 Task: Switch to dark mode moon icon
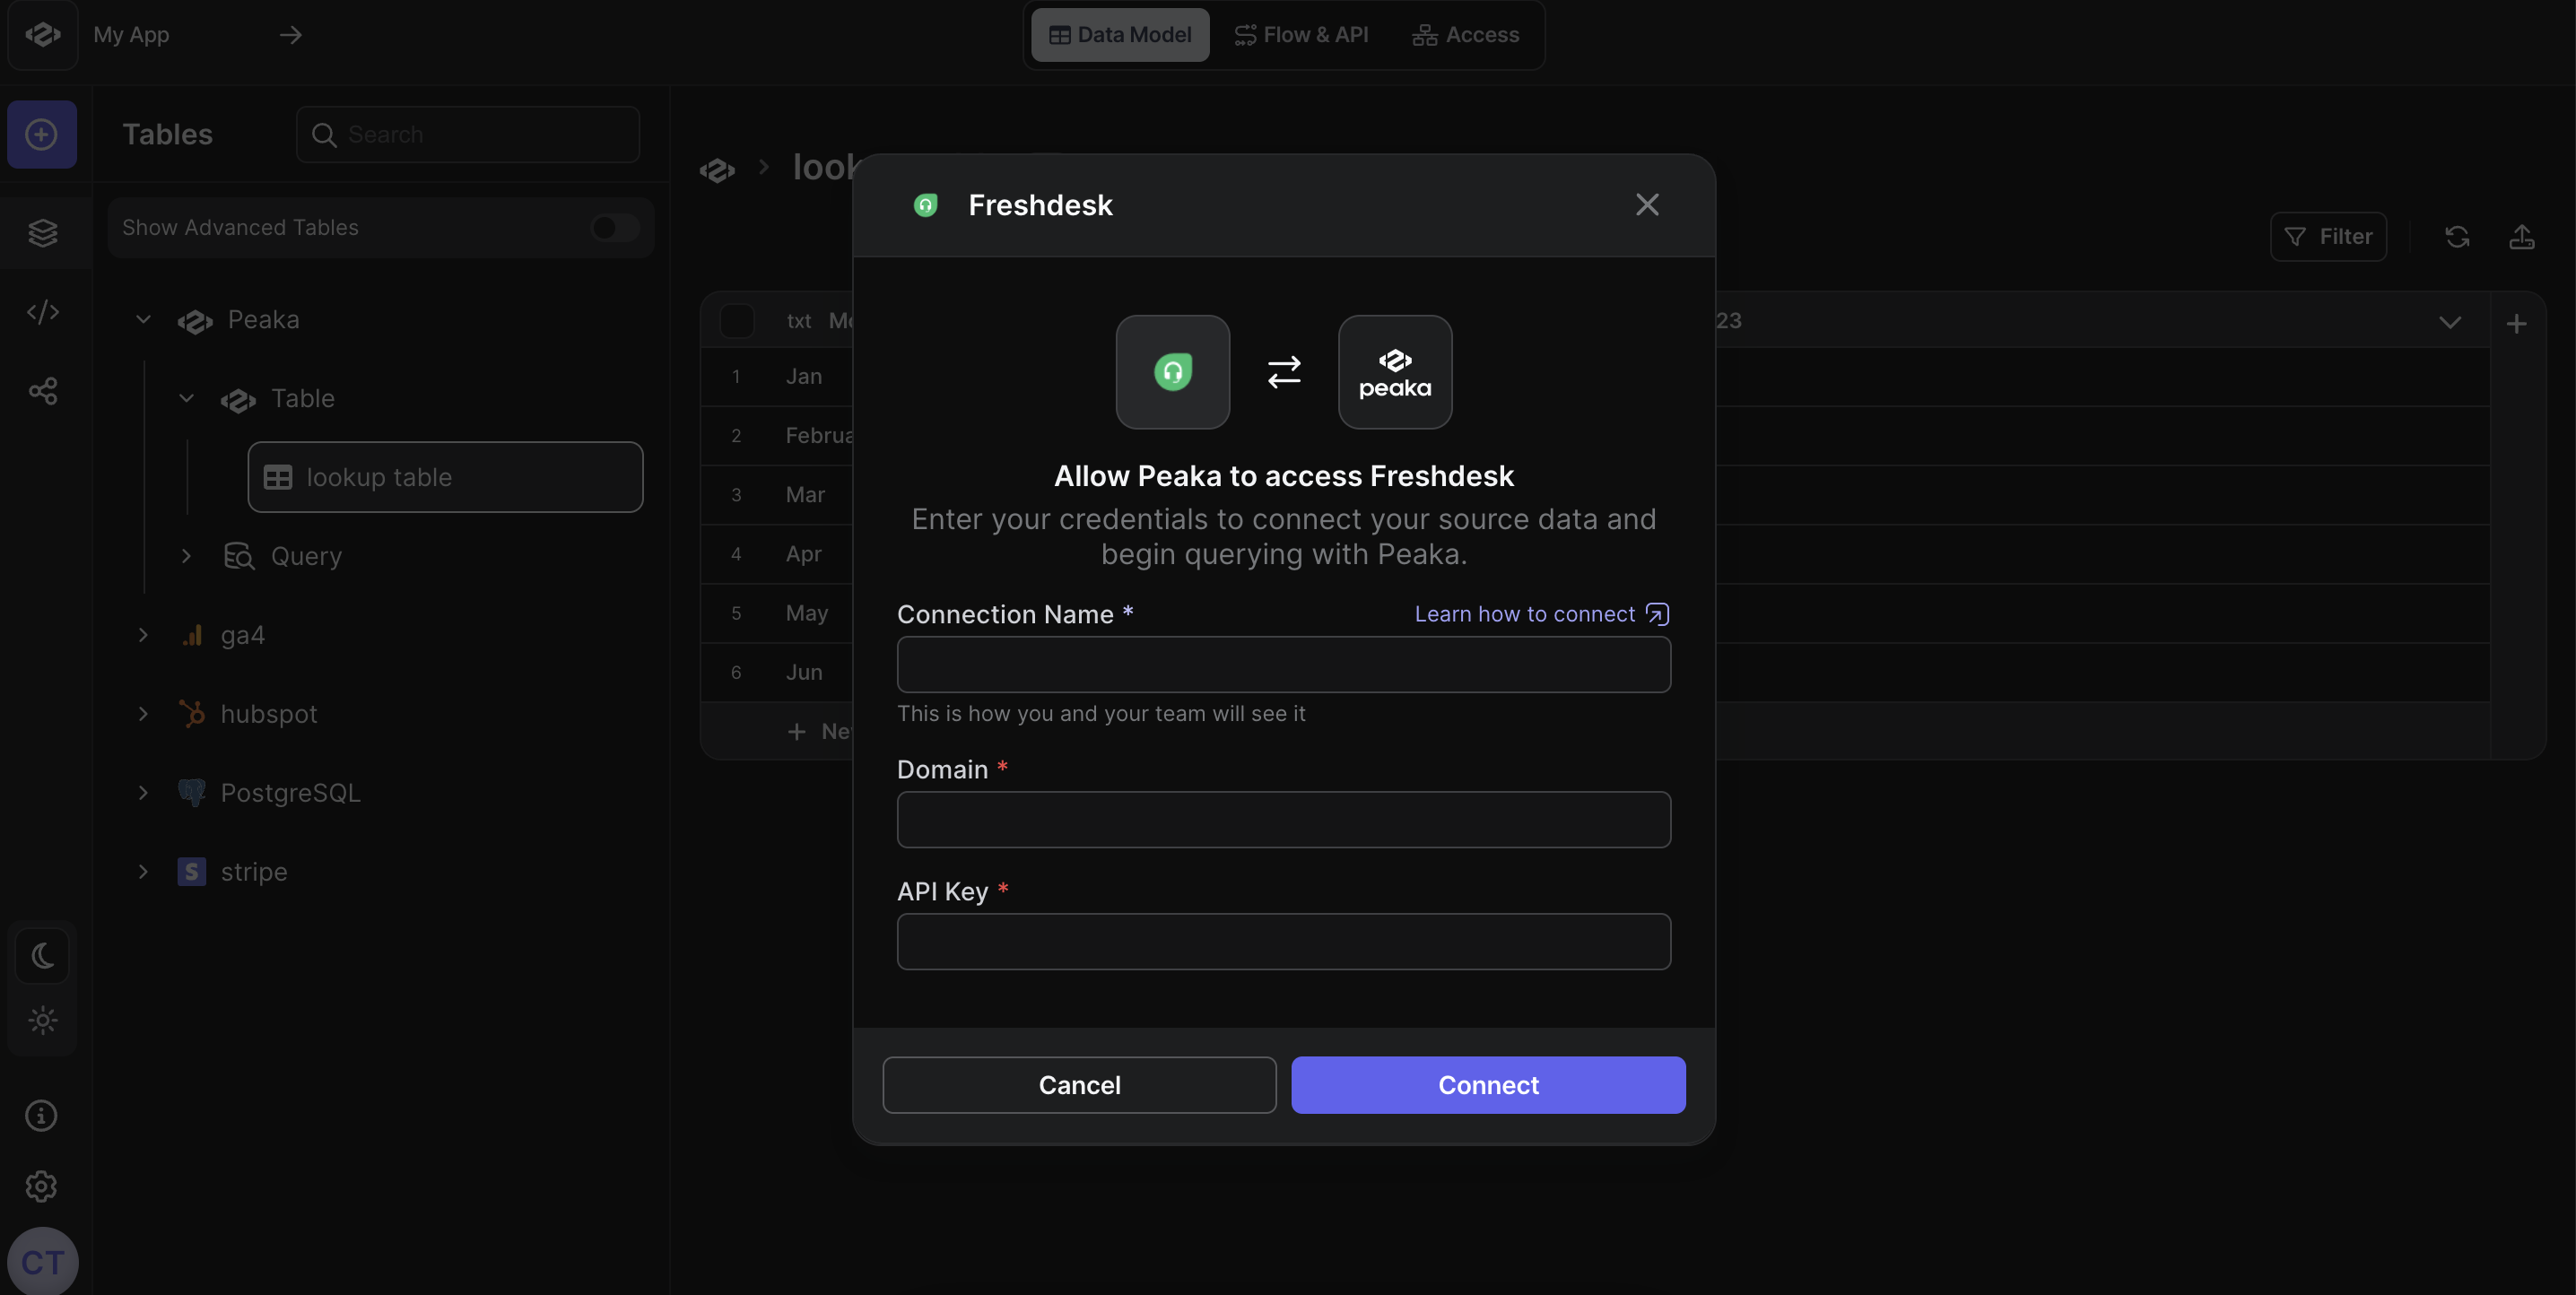42,955
